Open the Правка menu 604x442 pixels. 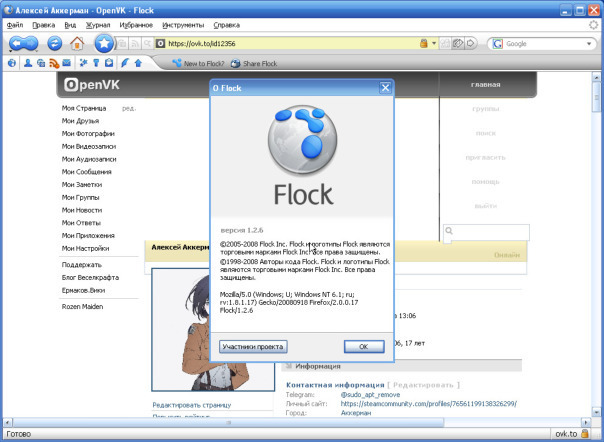click(x=44, y=25)
